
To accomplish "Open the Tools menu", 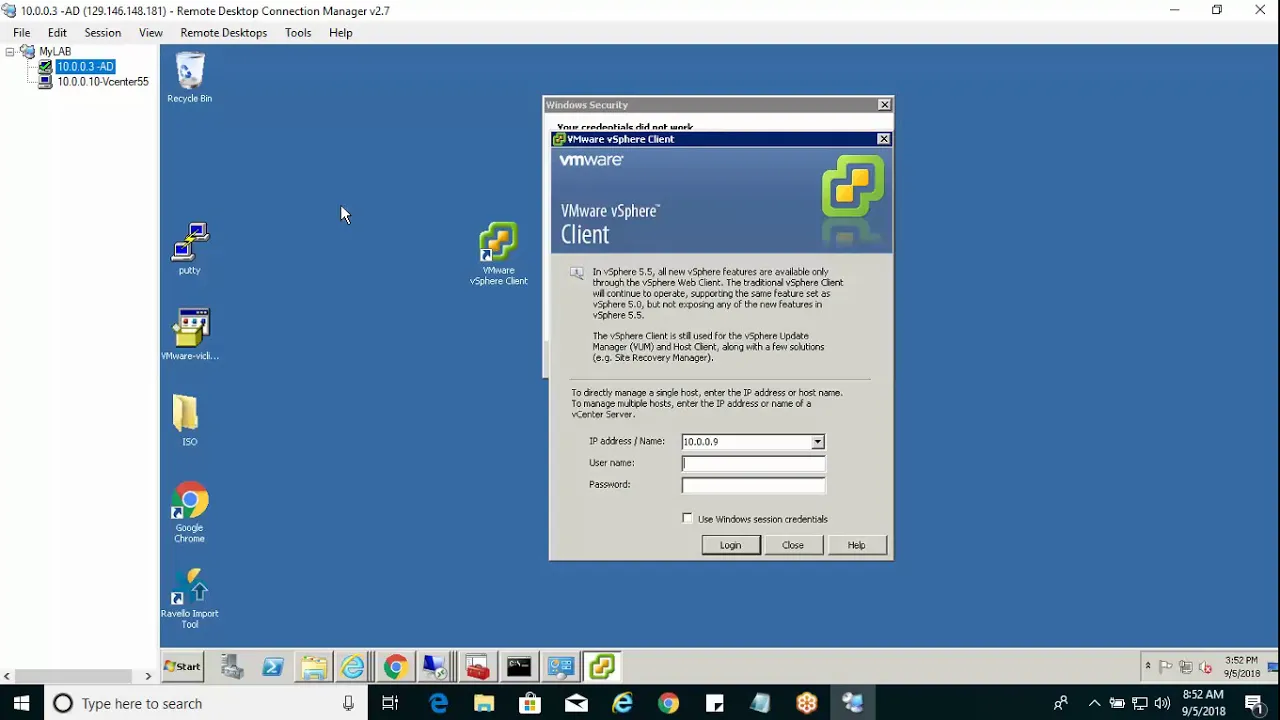I will (x=298, y=33).
